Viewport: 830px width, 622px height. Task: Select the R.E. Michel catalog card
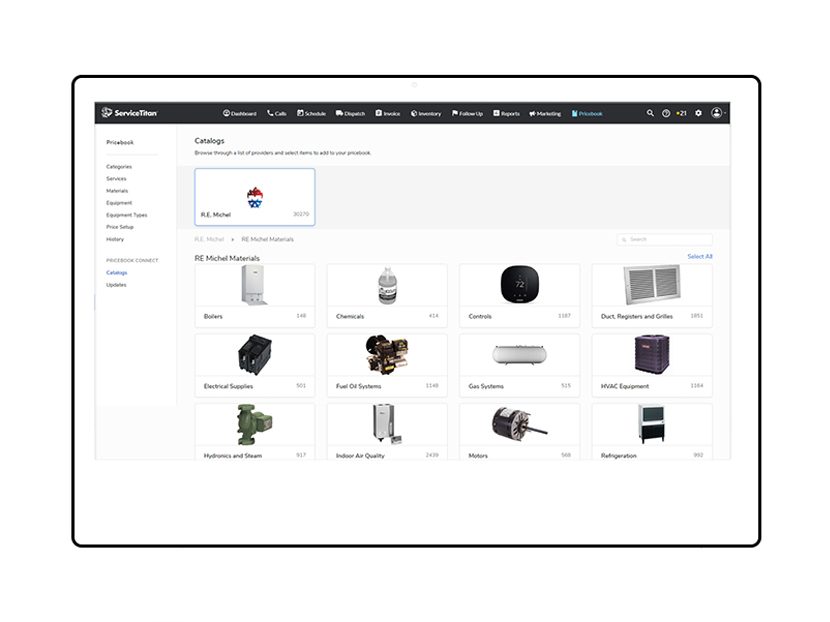click(254, 197)
